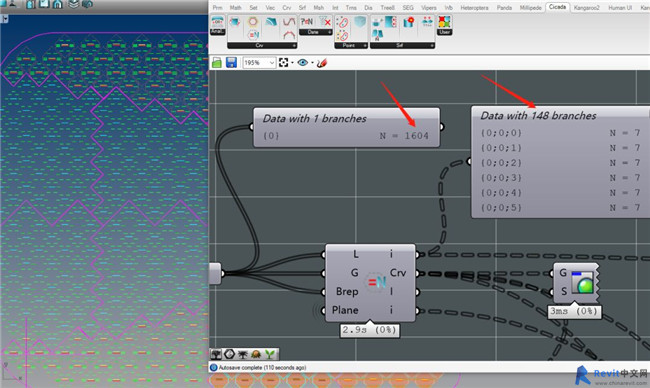Toggle the eye preview icon
Screen dimensions: 650x388
(x=303, y=63)
